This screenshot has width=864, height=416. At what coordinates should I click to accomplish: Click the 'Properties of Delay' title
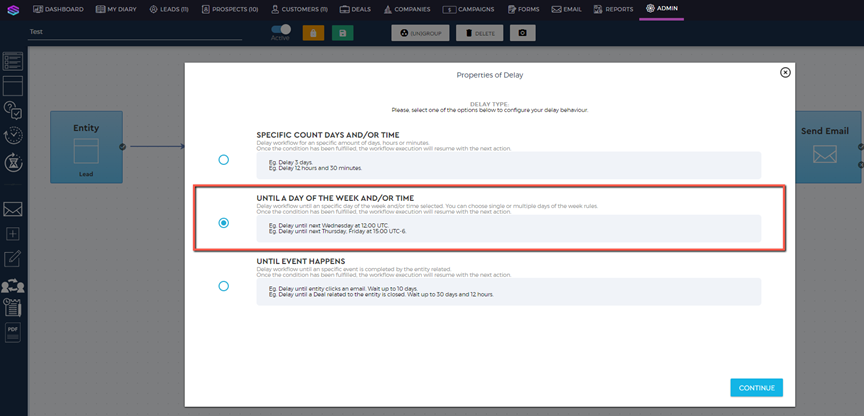pyautogui.click(x=490, y=75)
